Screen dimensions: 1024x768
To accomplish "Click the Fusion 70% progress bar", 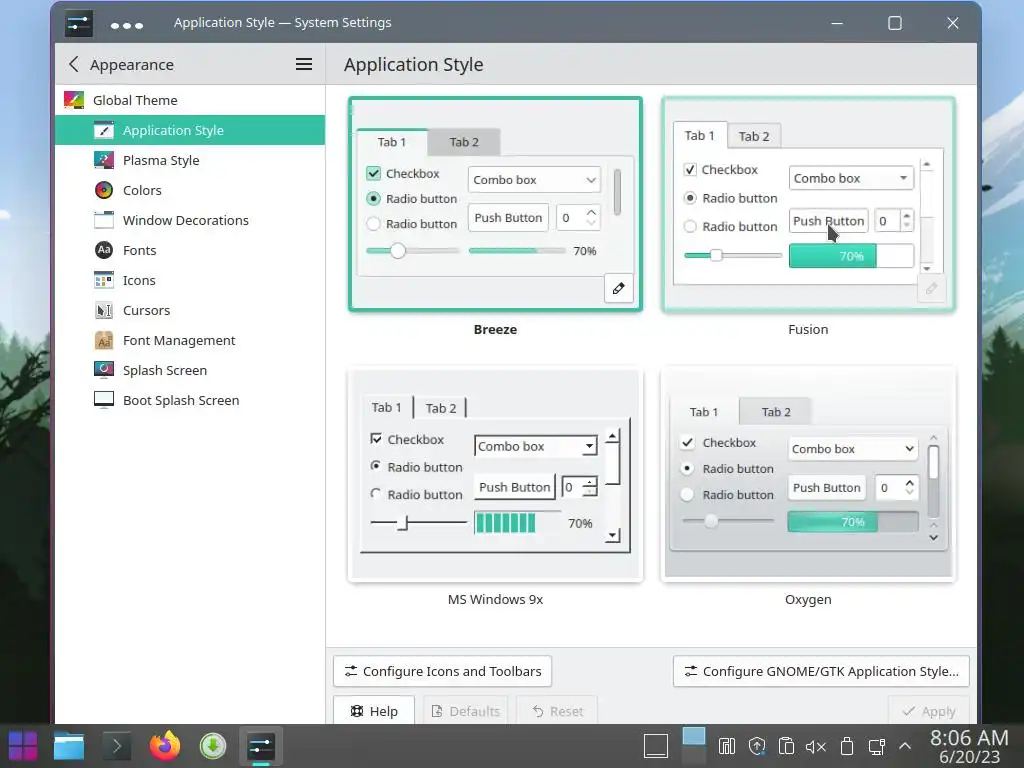I will tap(851, 255).
